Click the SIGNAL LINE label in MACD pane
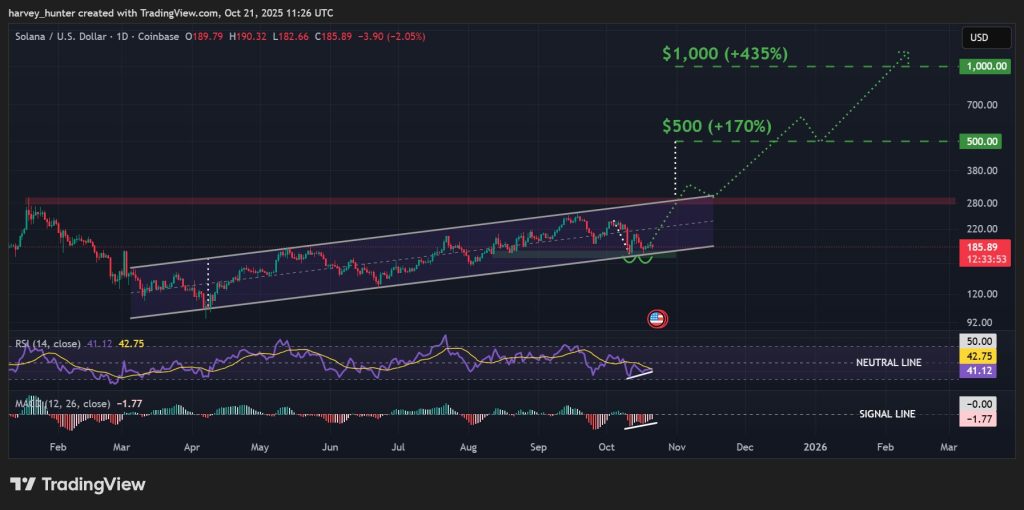Screen dimensions: 1024x510 [x=887, y=414]
